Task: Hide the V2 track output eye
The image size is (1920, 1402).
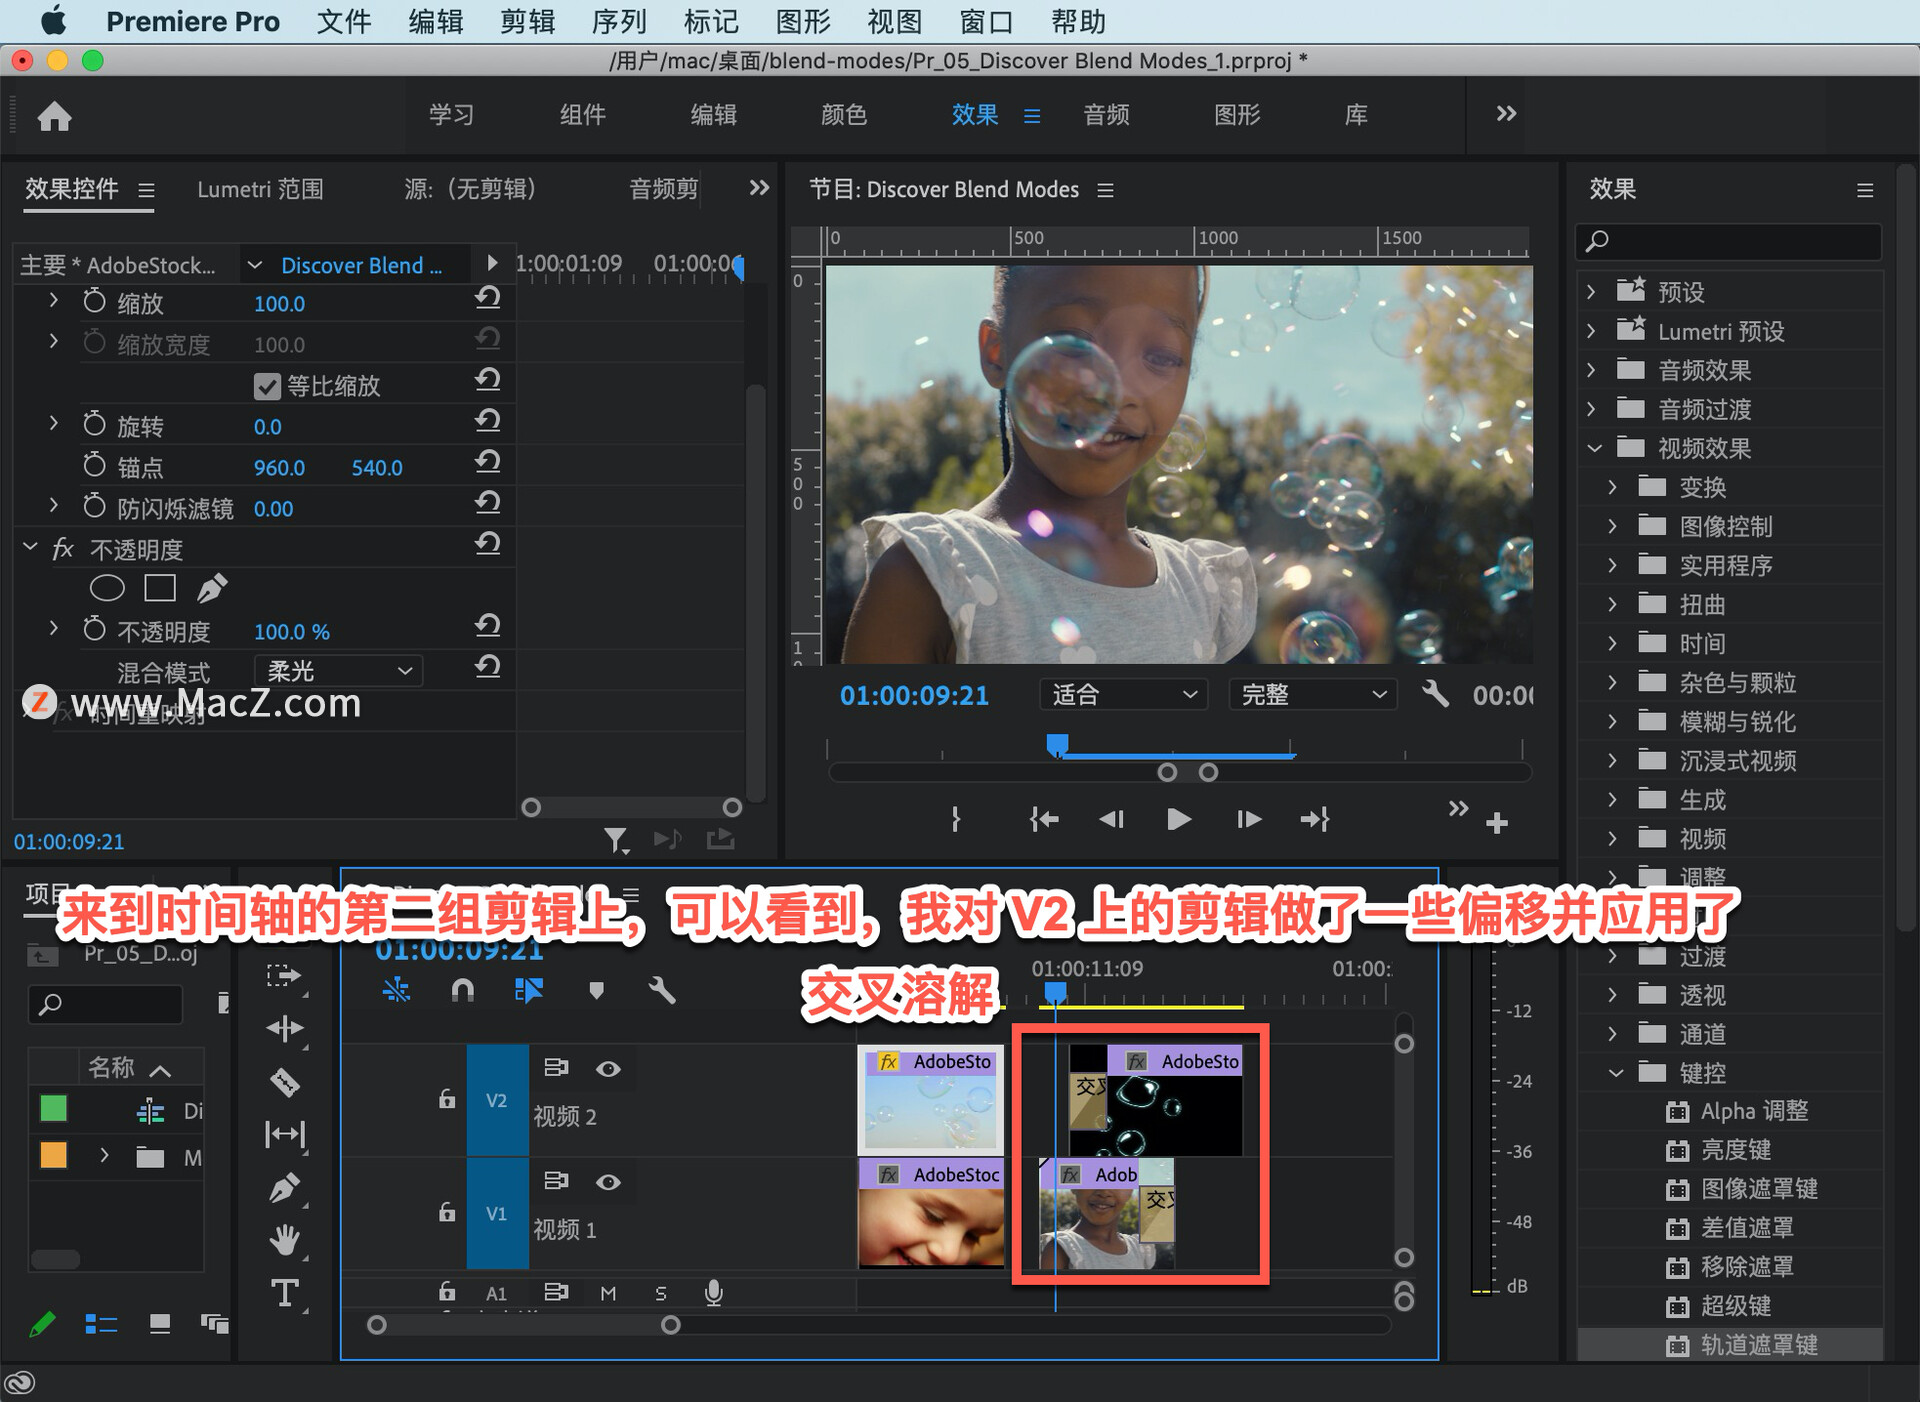Action: [608, 1069]
